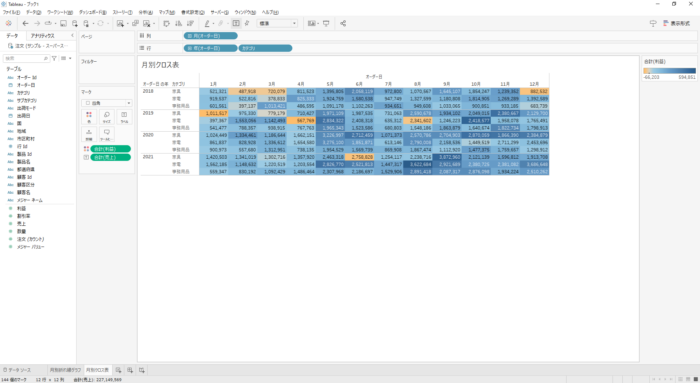700x383 pixels.
Task: Click the カテゴリ pill on rows shelf
Action: pyautogui.click(x=266, y=48)
